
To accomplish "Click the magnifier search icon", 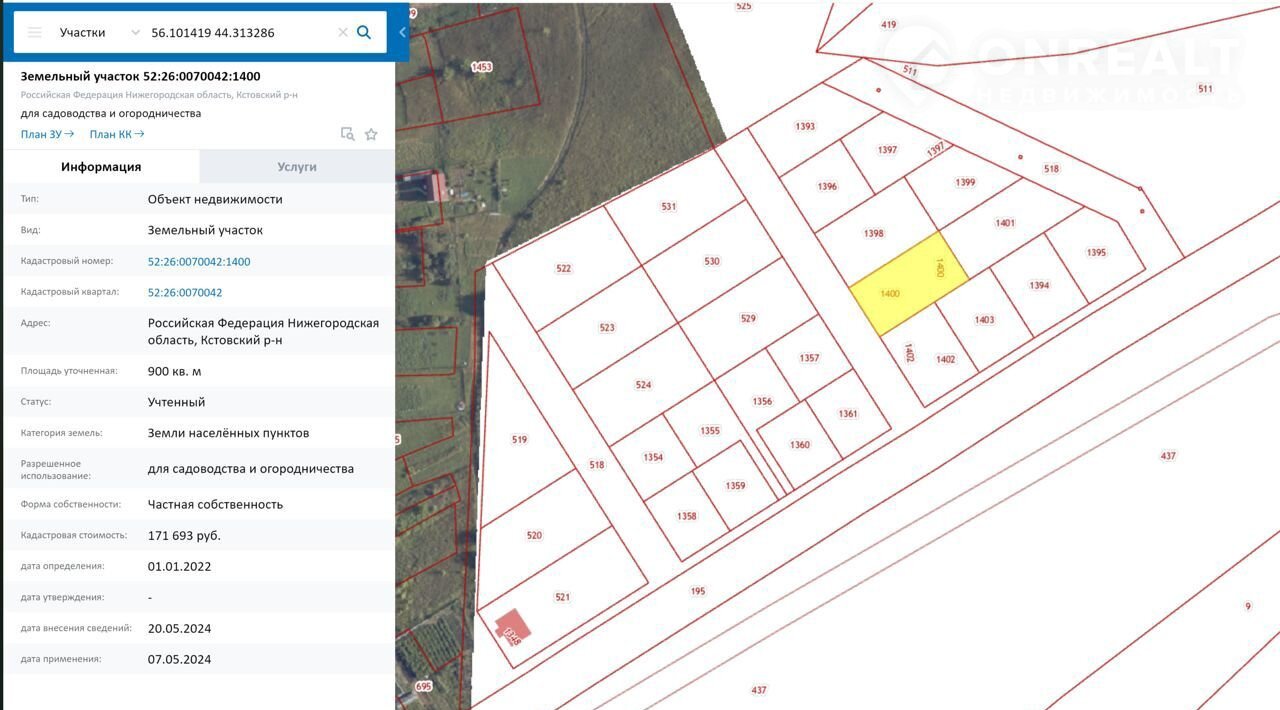I will click(x=364, y=32).
